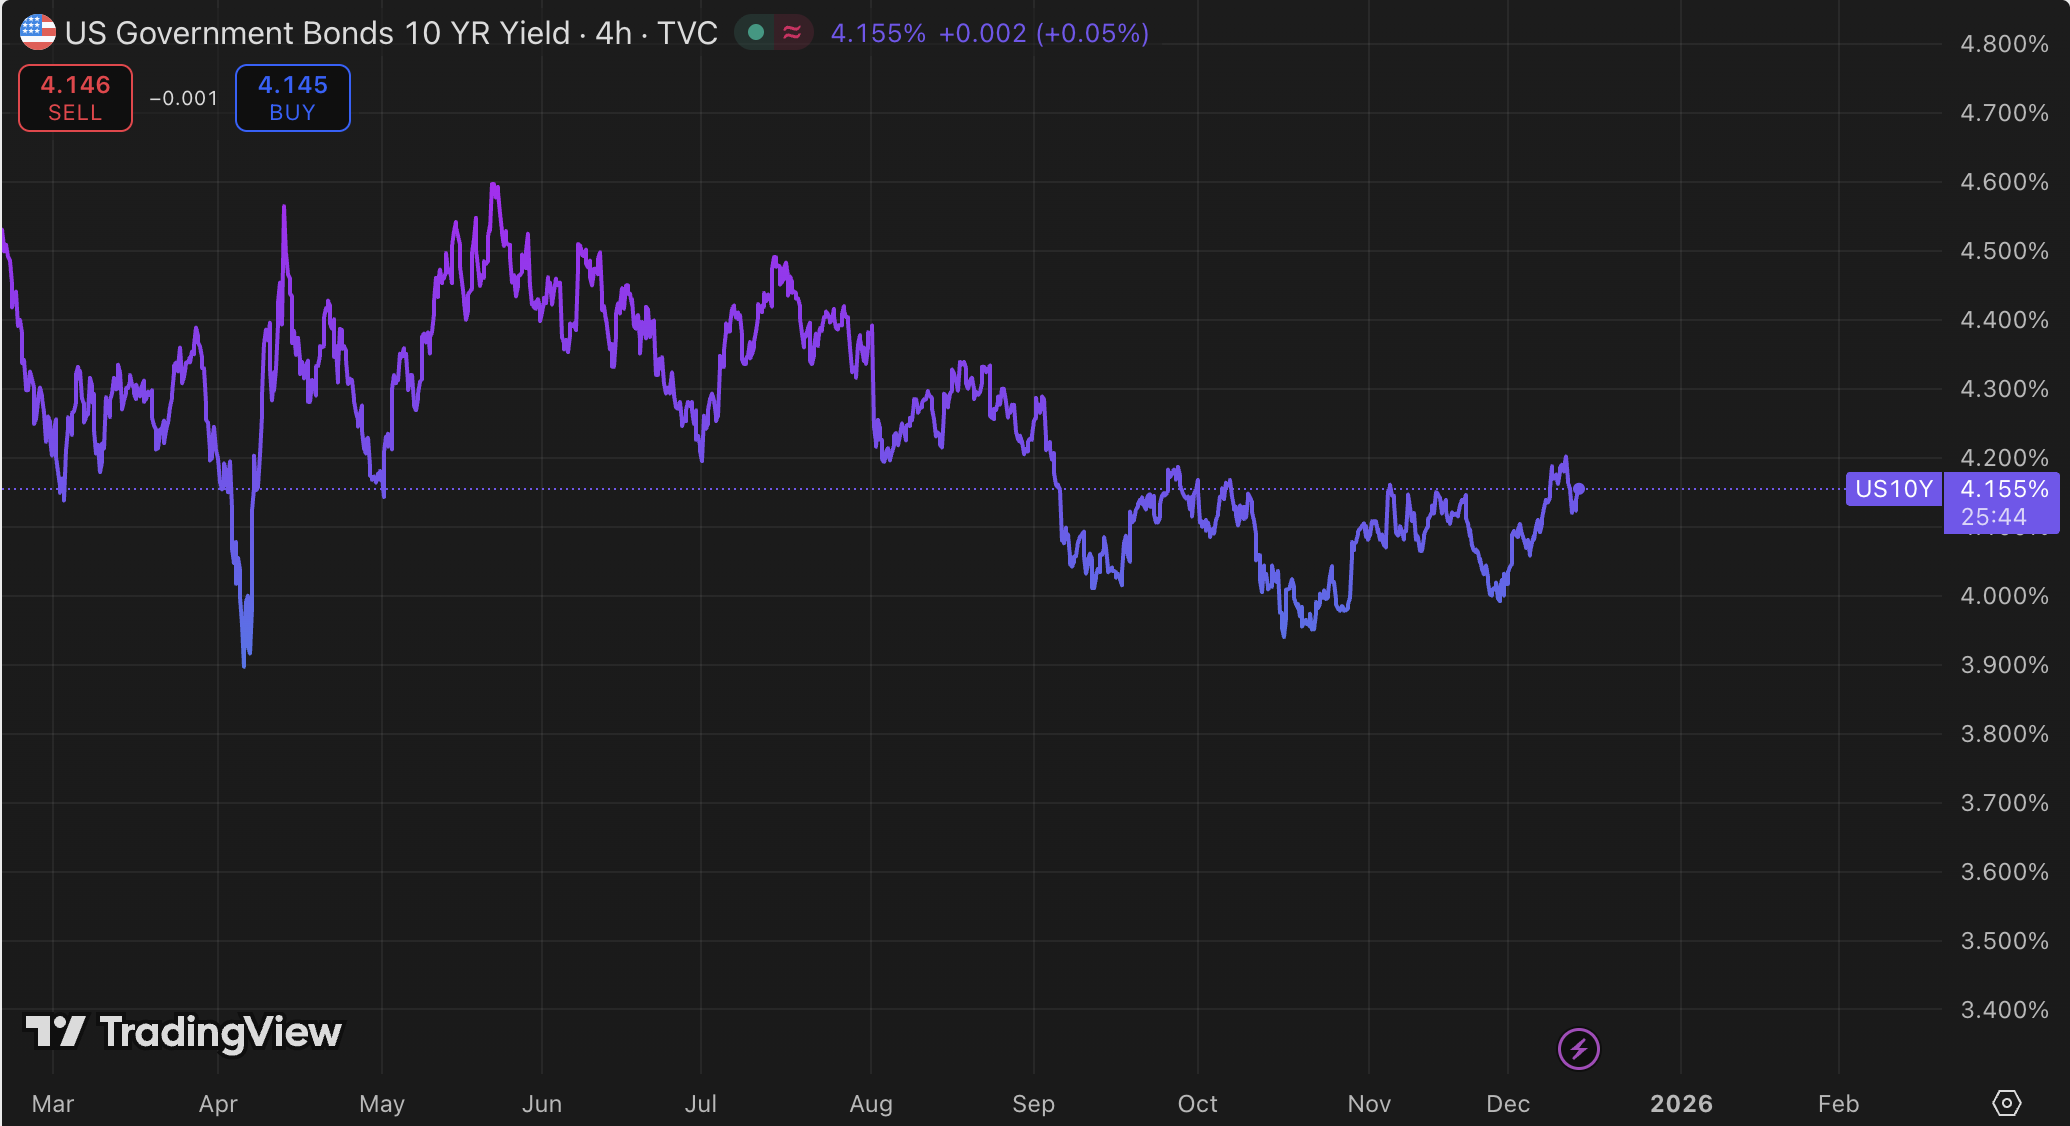Click the 3.800% price axis label
Image resolution: width=2070 pixels, height=1126 pixels.
pyautogui.click(x=2004, y=734)
